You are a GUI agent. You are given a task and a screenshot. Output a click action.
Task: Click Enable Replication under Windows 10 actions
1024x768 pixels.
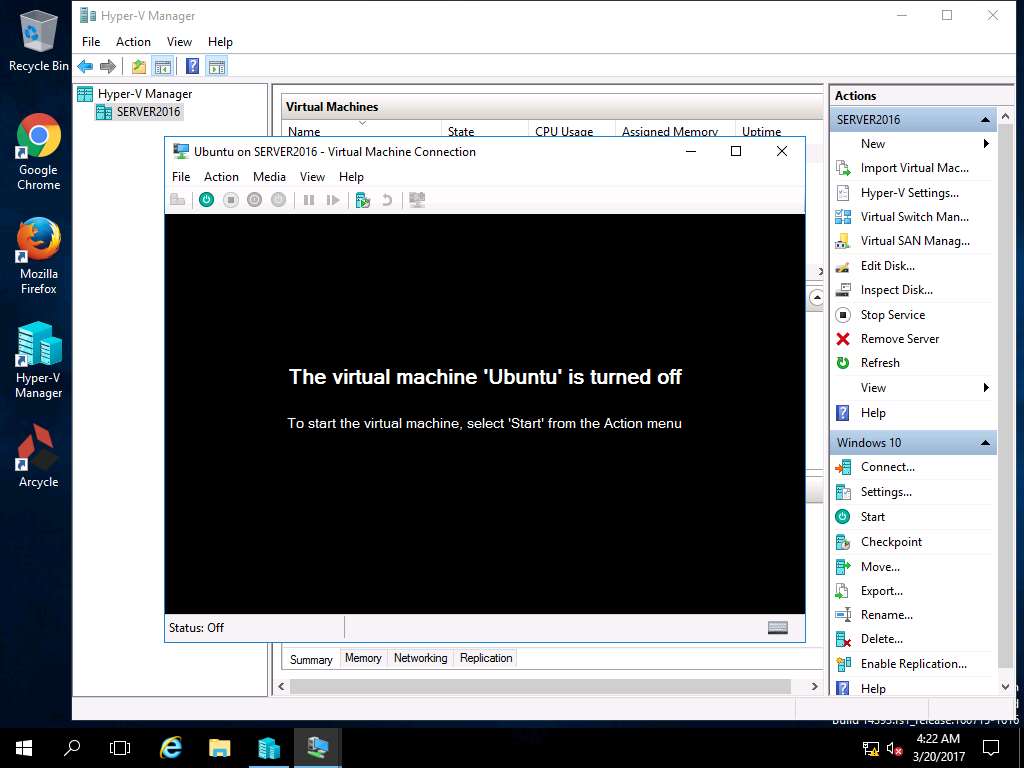tap(913, 664)
